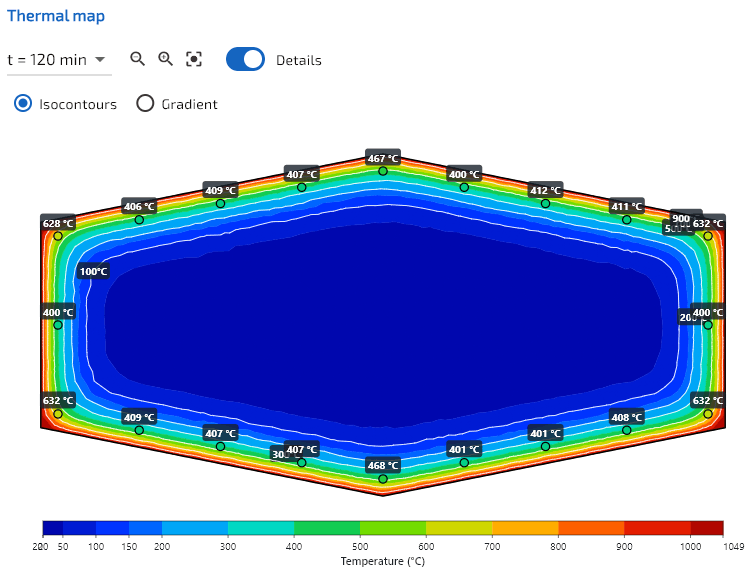The width and height of the screenshot is (756, 575).
Task: Click the 628 °C probe point marker
Action: pyautogui.click(x=58, y=236)
